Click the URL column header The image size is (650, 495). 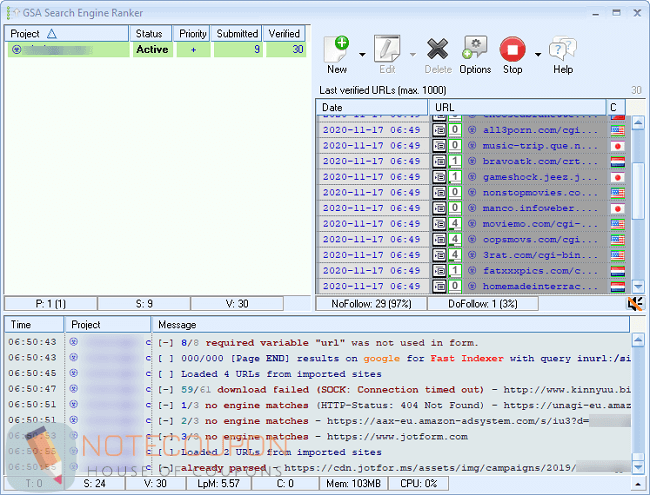pyautogui.click(x=517, y=107)
